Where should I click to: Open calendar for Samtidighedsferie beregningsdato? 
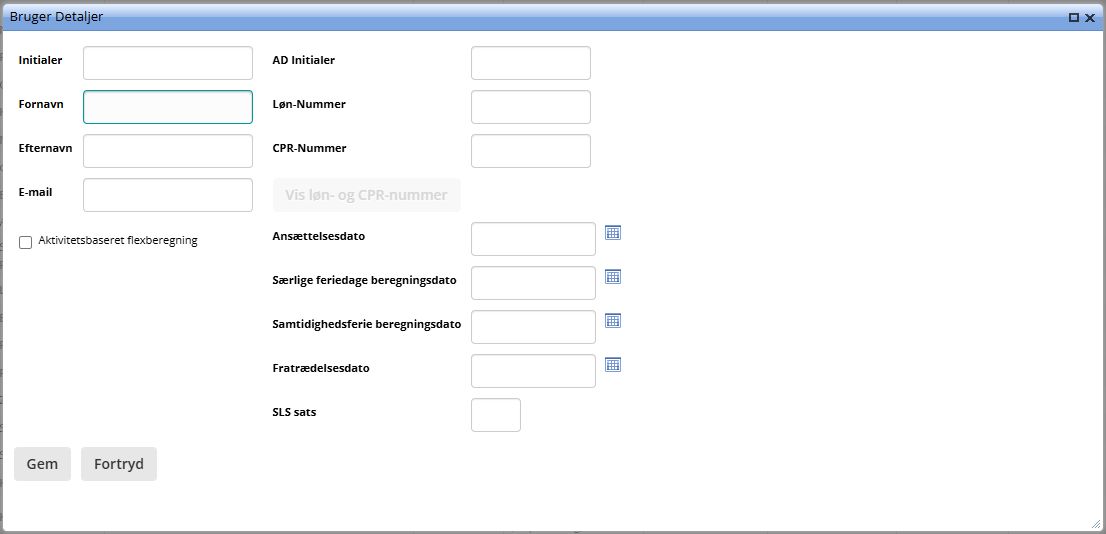pos(613,320)
